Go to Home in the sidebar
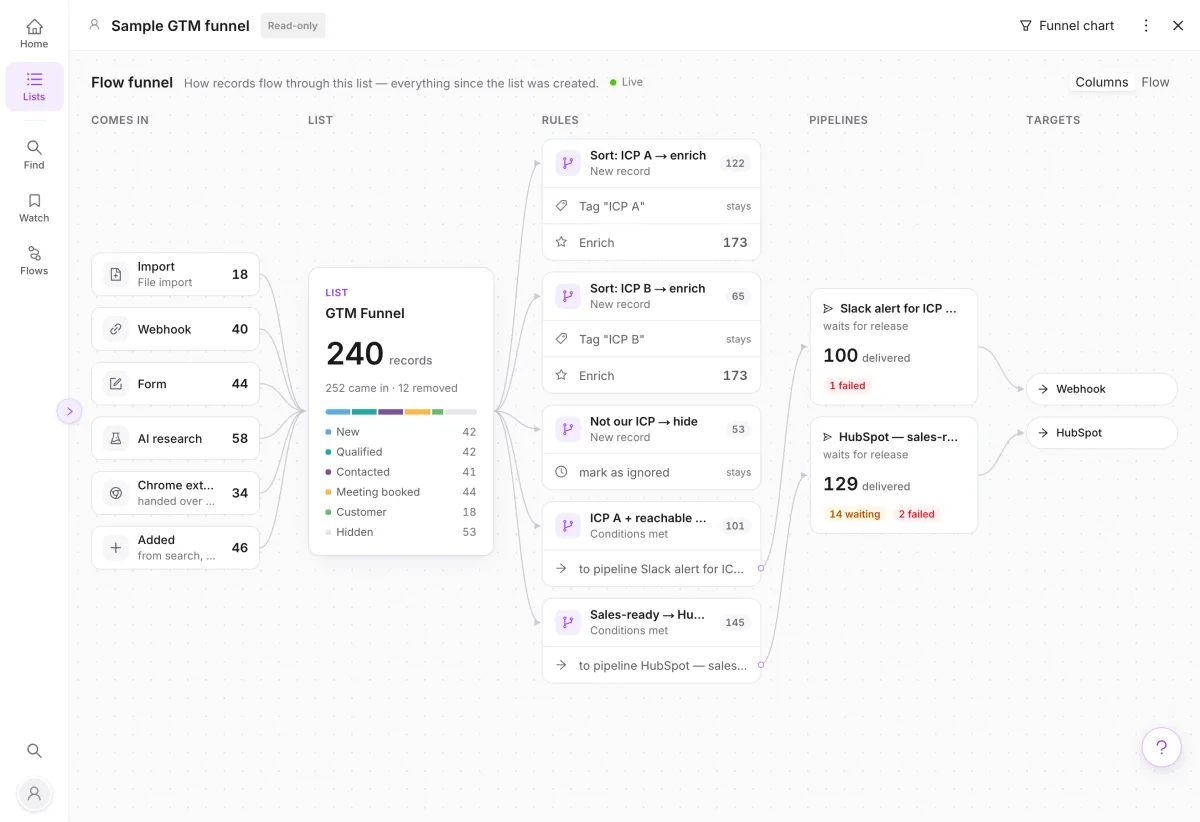The image size is (1200, 822). tap(34, 34)
